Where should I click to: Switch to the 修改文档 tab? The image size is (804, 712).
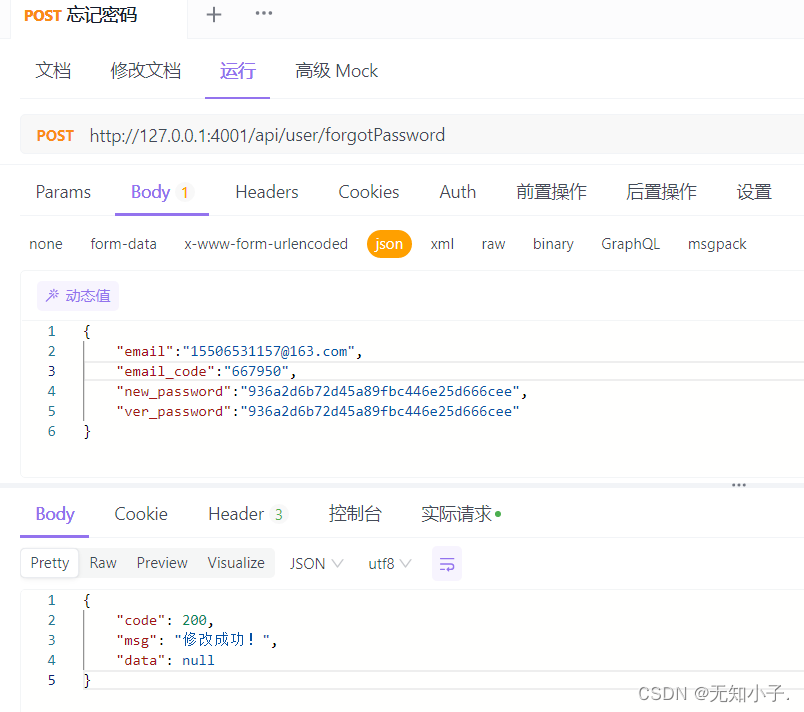[146, 71]
